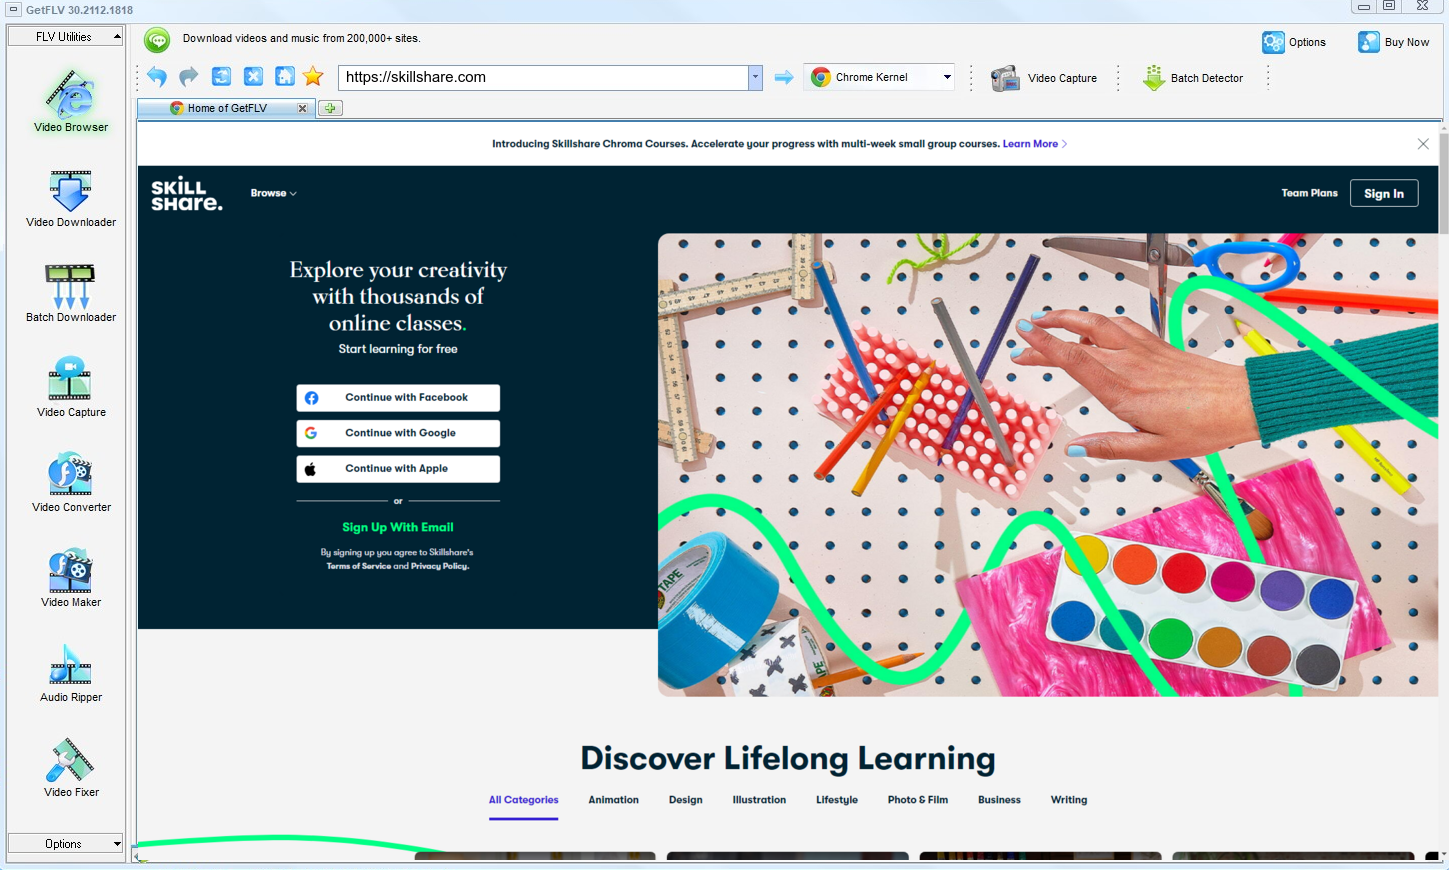Open the Video Capture utility in sidebar

coord(71,388)
